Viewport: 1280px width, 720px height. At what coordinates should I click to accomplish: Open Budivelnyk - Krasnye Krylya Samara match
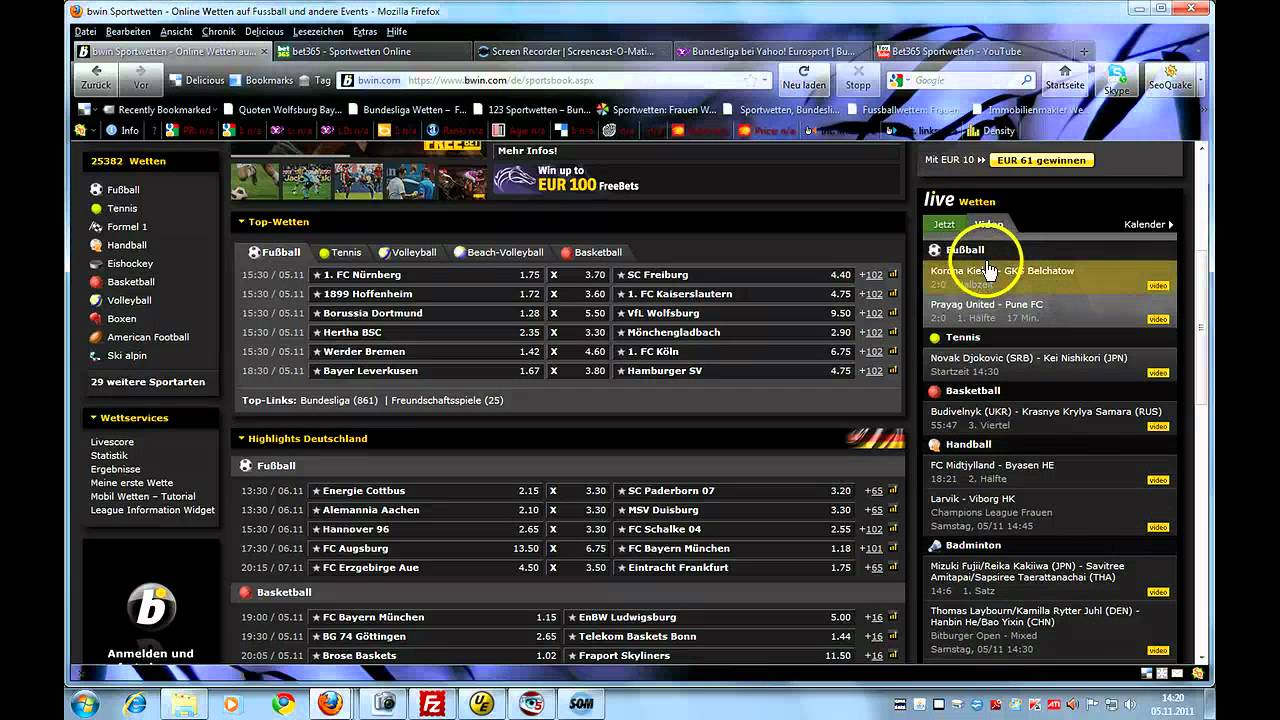(x=1046, y=412)
